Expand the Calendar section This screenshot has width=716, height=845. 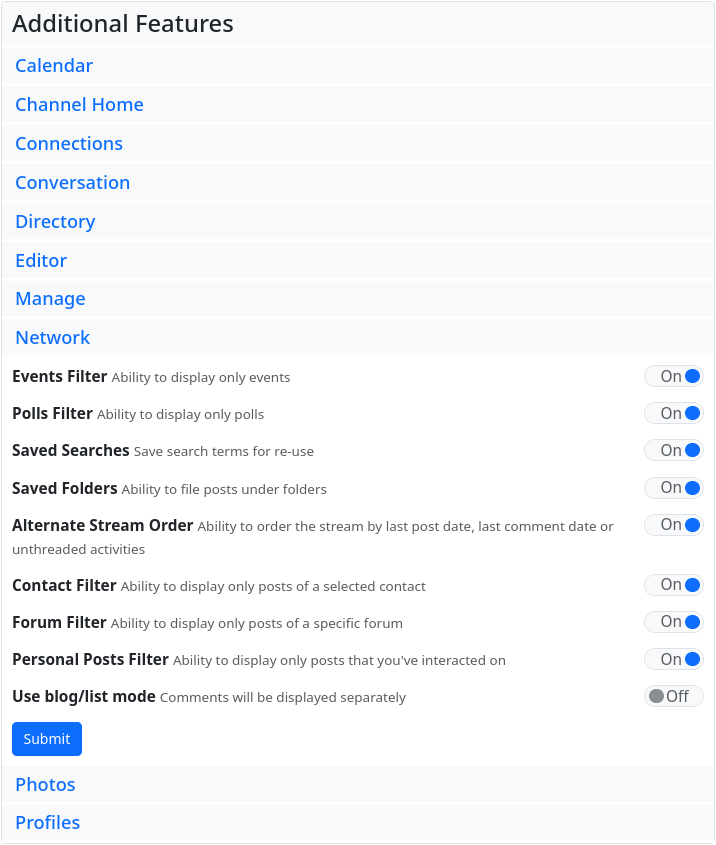(54, 66)
